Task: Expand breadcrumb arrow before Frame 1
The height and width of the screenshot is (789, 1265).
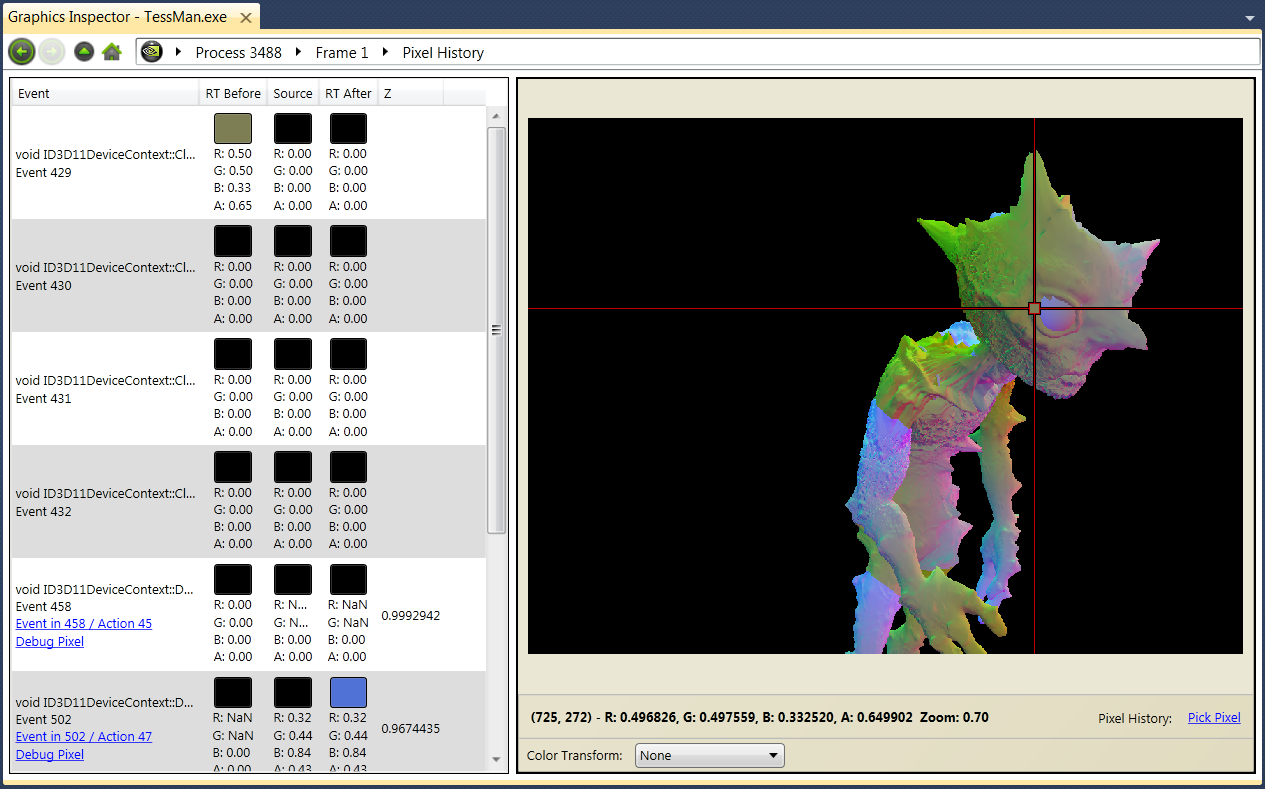Action: pos(299,52)
